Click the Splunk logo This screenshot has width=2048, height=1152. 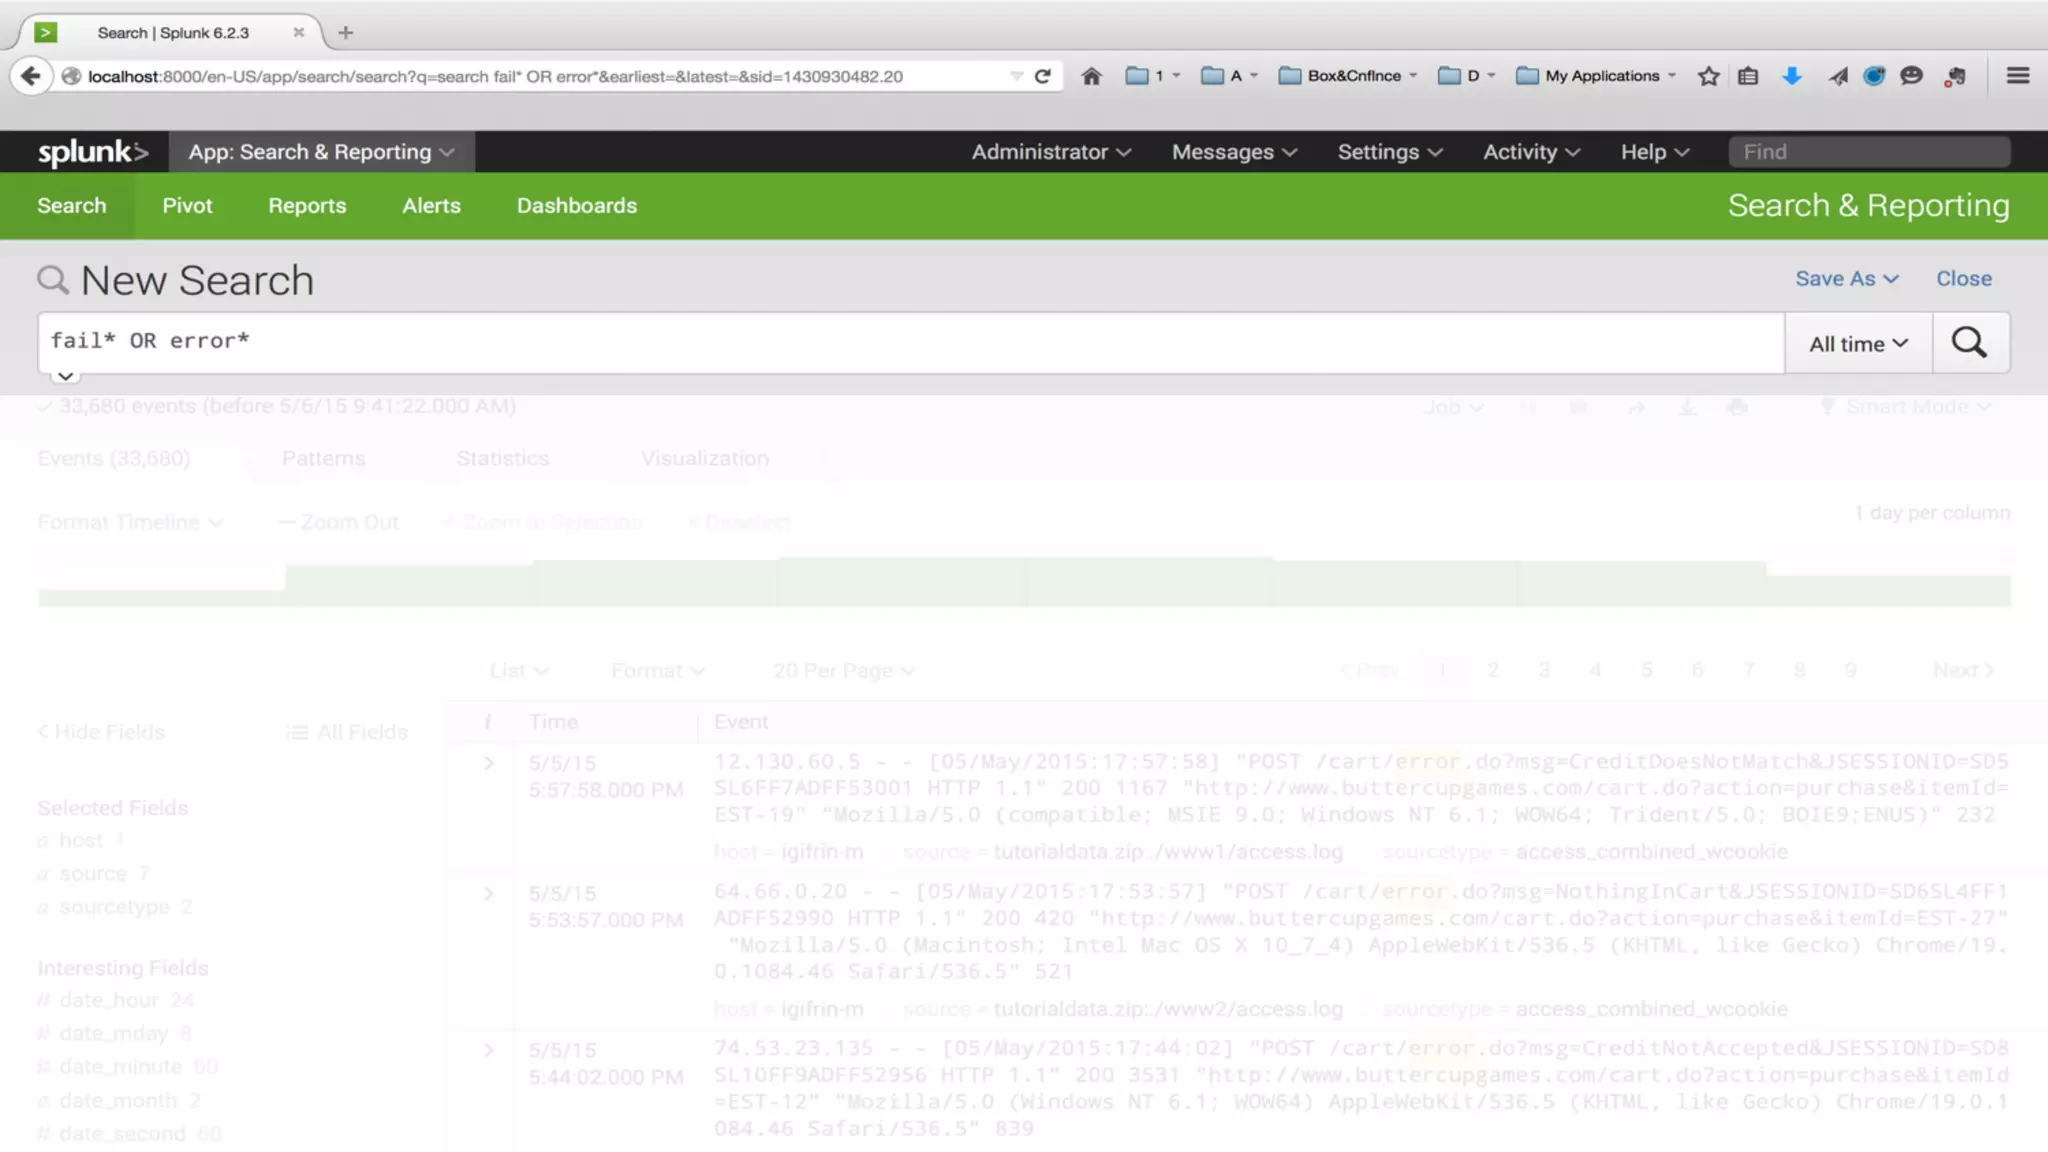click(93, 152)
